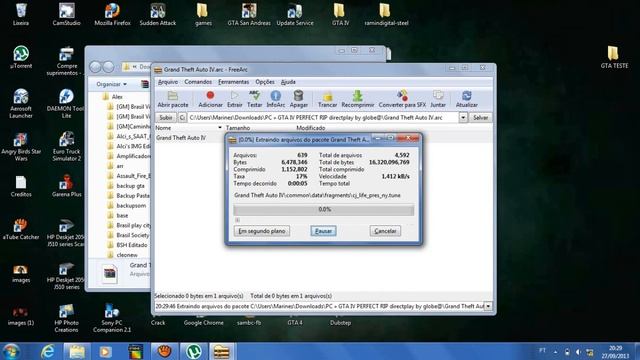Open CamStudio desktop icon
The width and height of the screenshot is (640, 360).
[67, 14]
